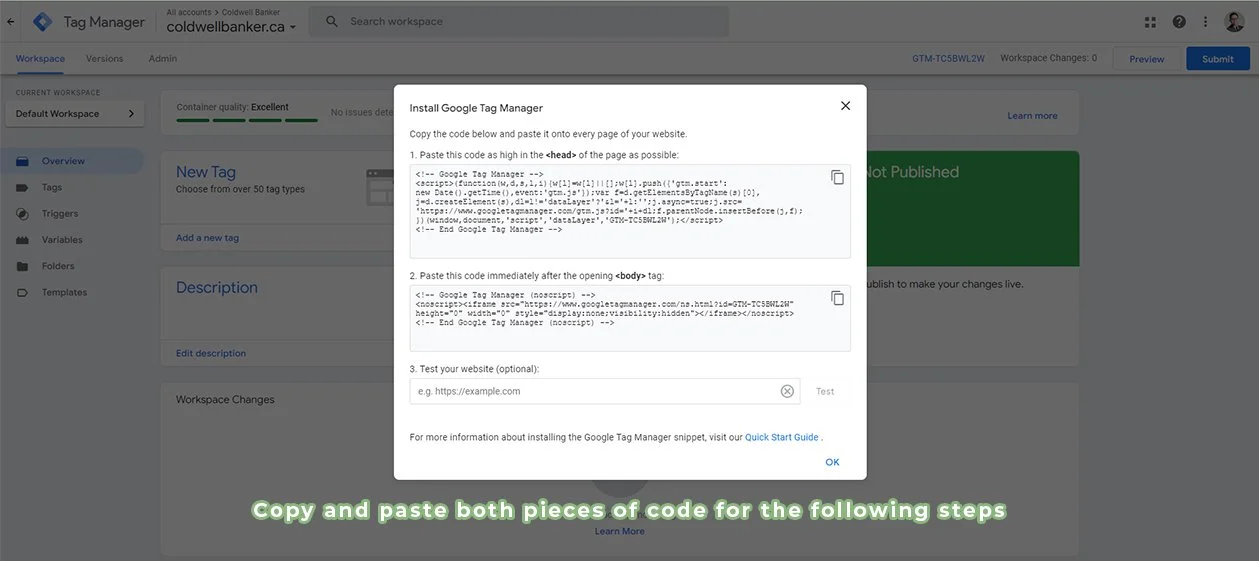Switch to the Admin tab
This screenshot has height=561, width=1259.
click(x=163, y=58)
